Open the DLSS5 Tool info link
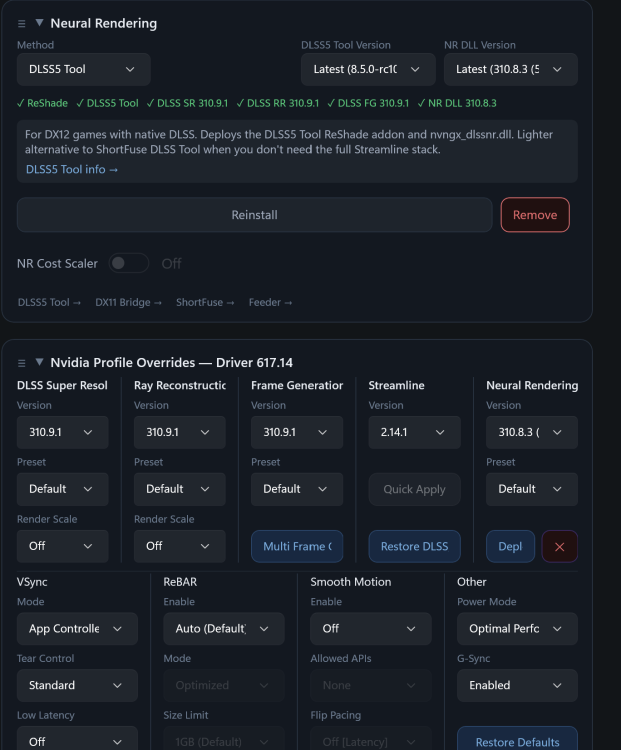Image resolution: width=621 pixels, height=750 pixels. click(x=71, y=169)
